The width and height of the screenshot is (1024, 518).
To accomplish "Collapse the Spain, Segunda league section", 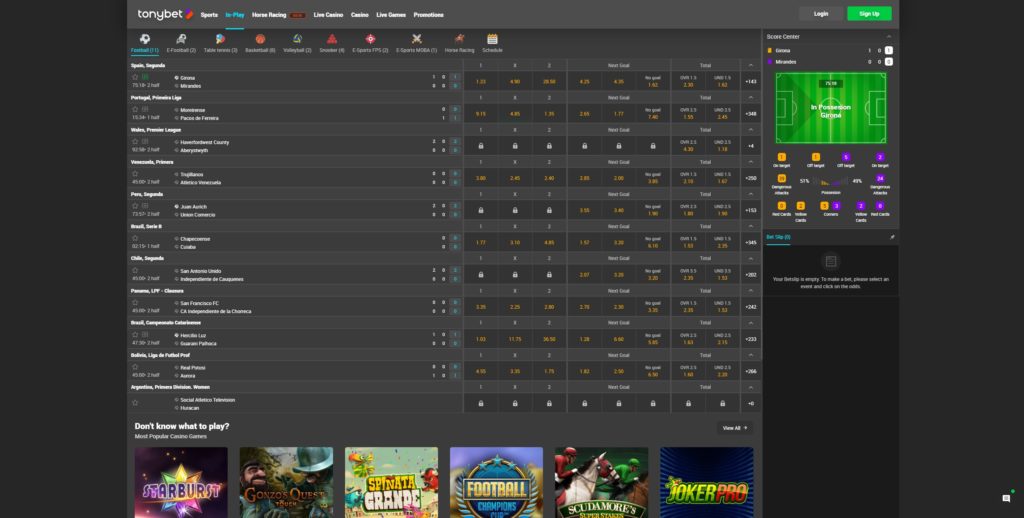I will coord(750,65).
